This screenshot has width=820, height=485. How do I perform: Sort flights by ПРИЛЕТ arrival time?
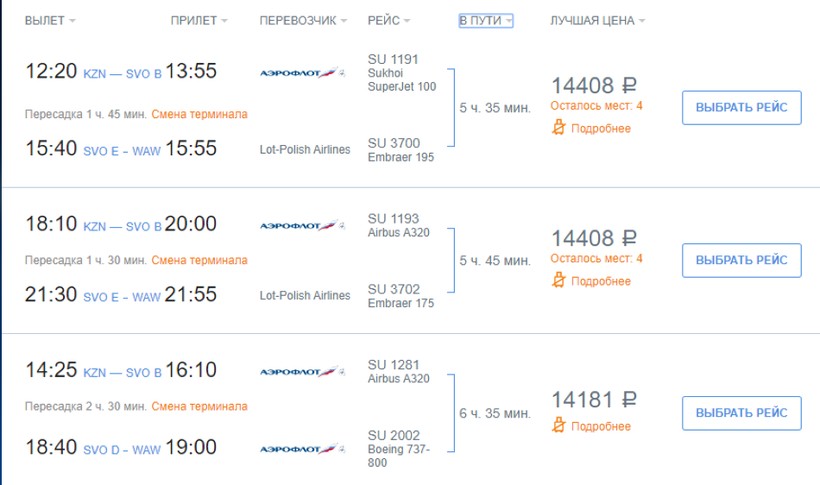pyautogui.click(x=199, y=21)
